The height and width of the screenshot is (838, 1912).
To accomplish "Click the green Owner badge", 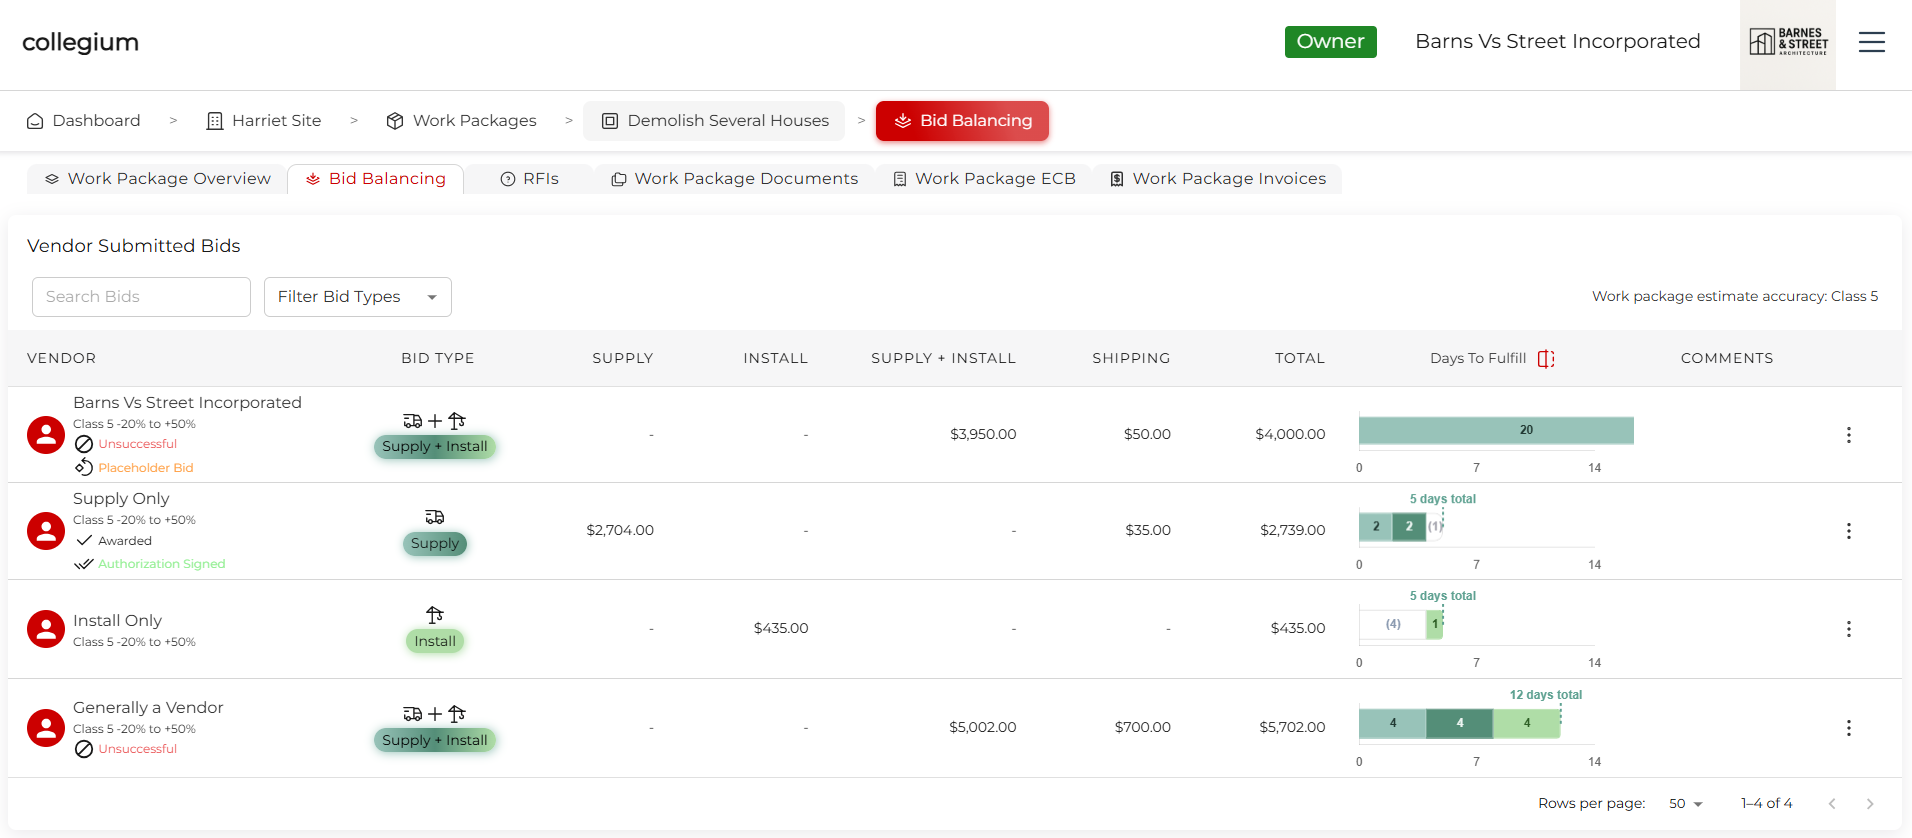I will click(1330, 42).
